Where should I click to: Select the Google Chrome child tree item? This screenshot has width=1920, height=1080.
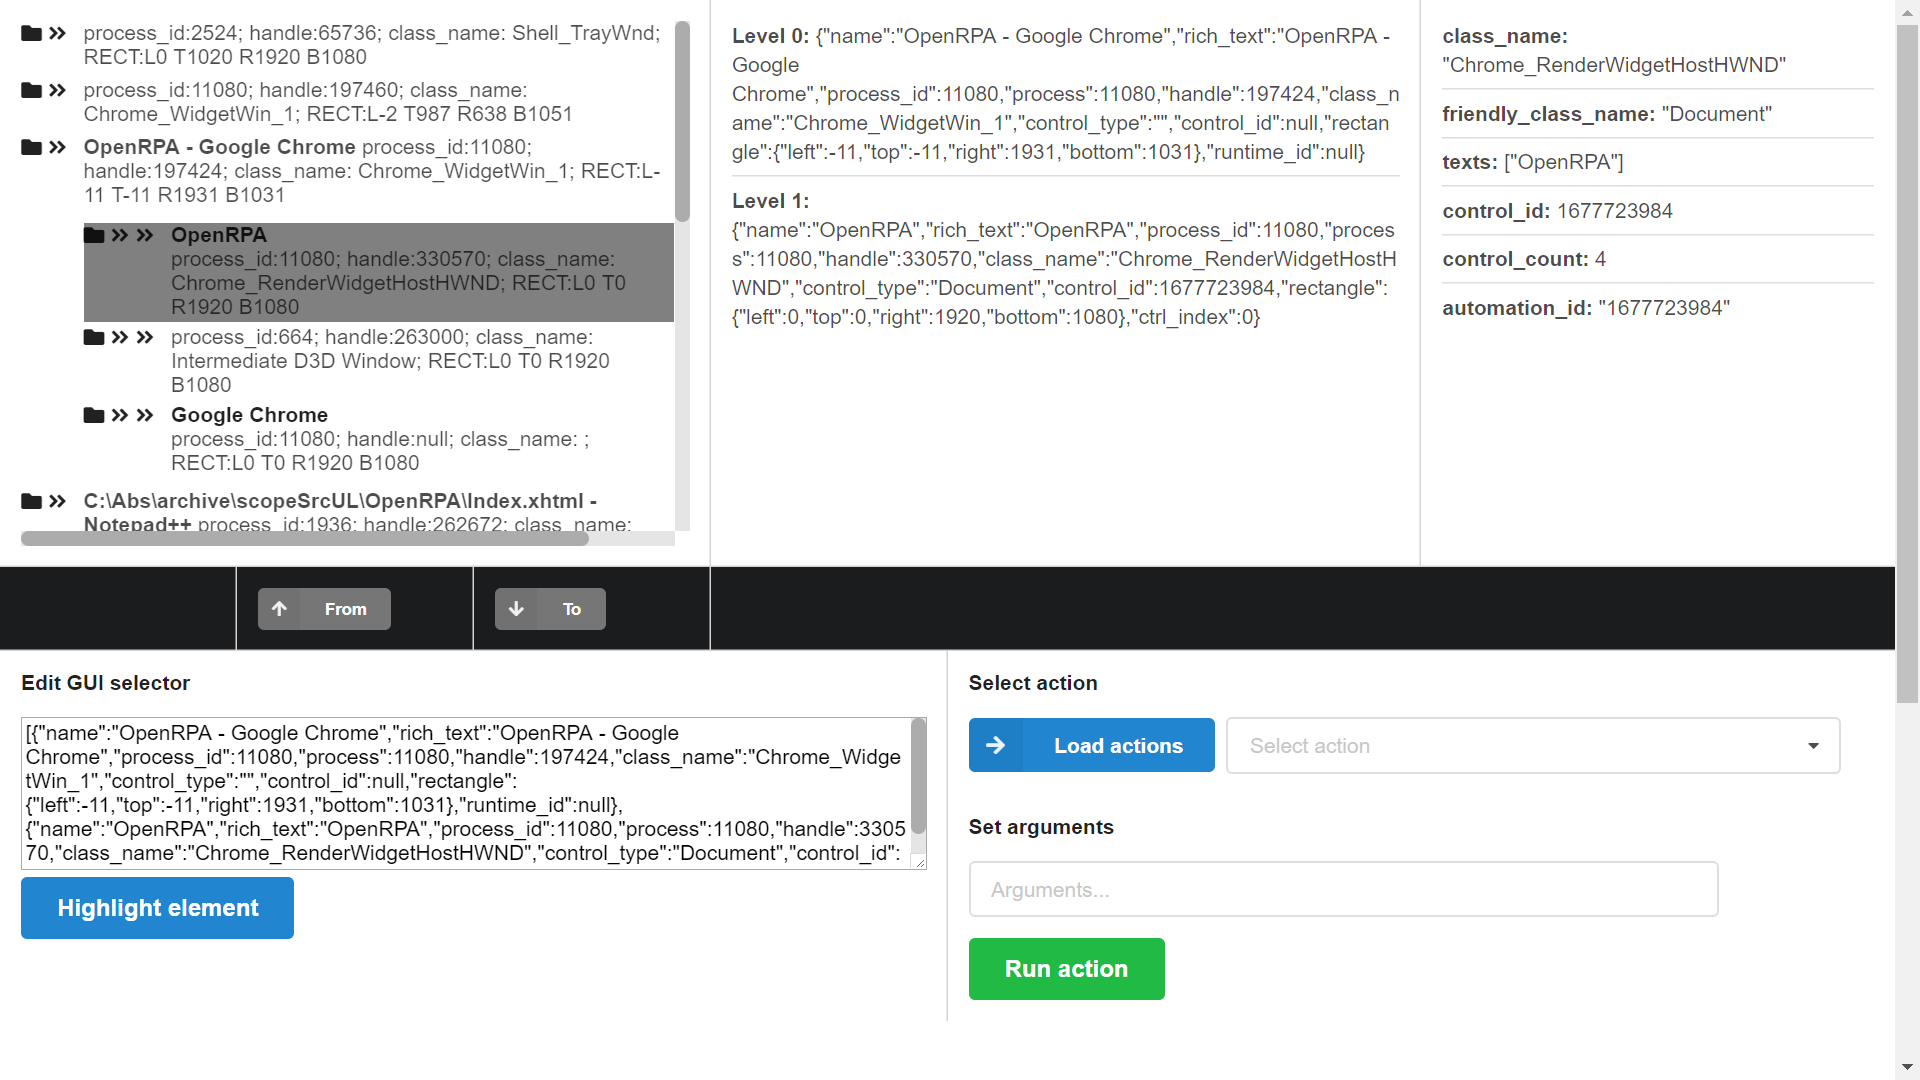tap(379, 439)
